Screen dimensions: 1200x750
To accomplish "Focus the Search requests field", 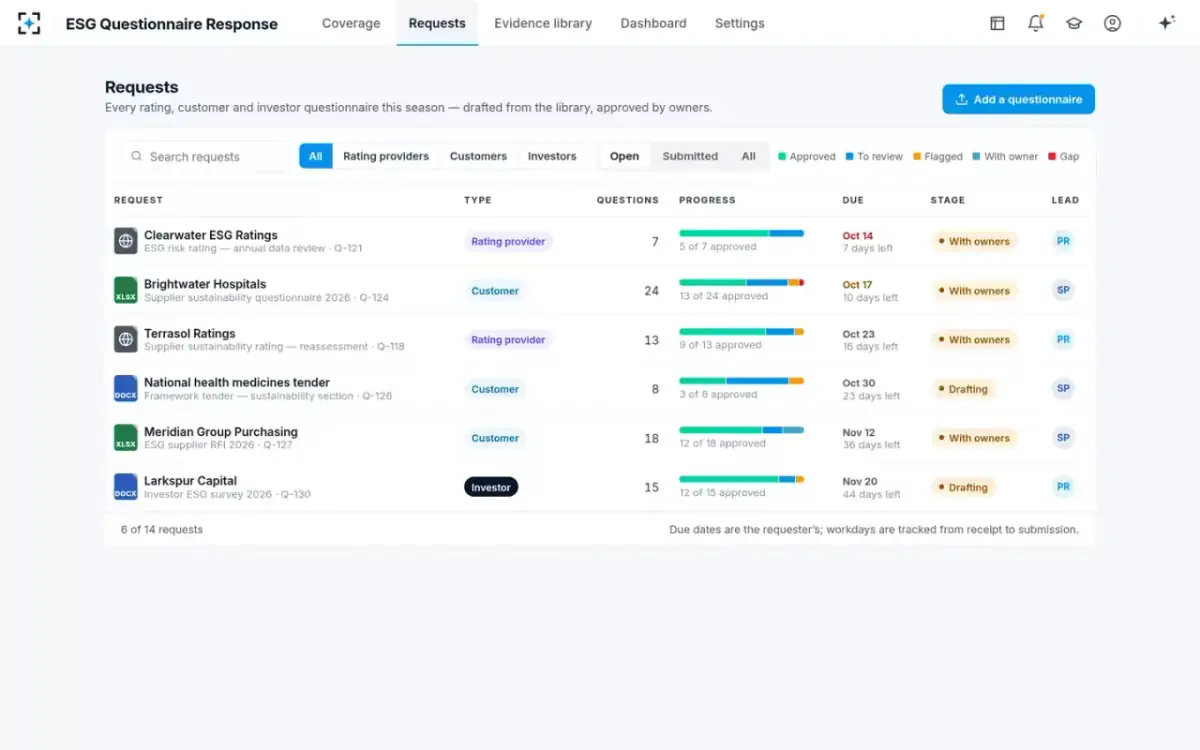I will (206, 156).
